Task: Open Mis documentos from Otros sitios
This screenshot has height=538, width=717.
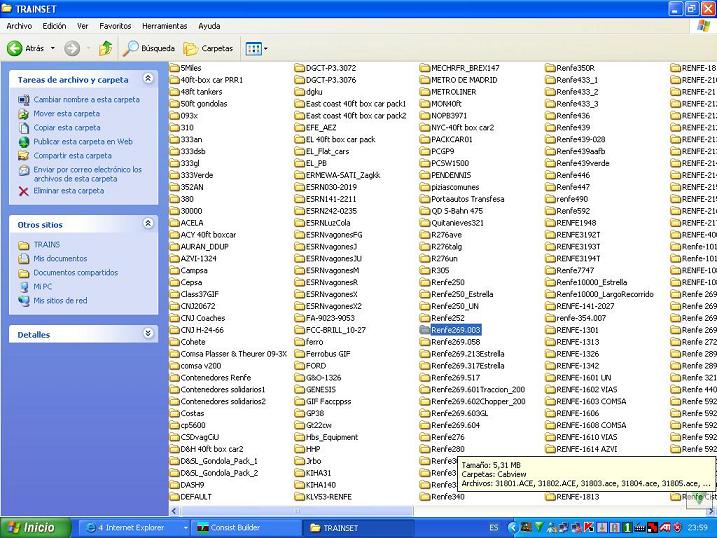Action: (60, 258)
